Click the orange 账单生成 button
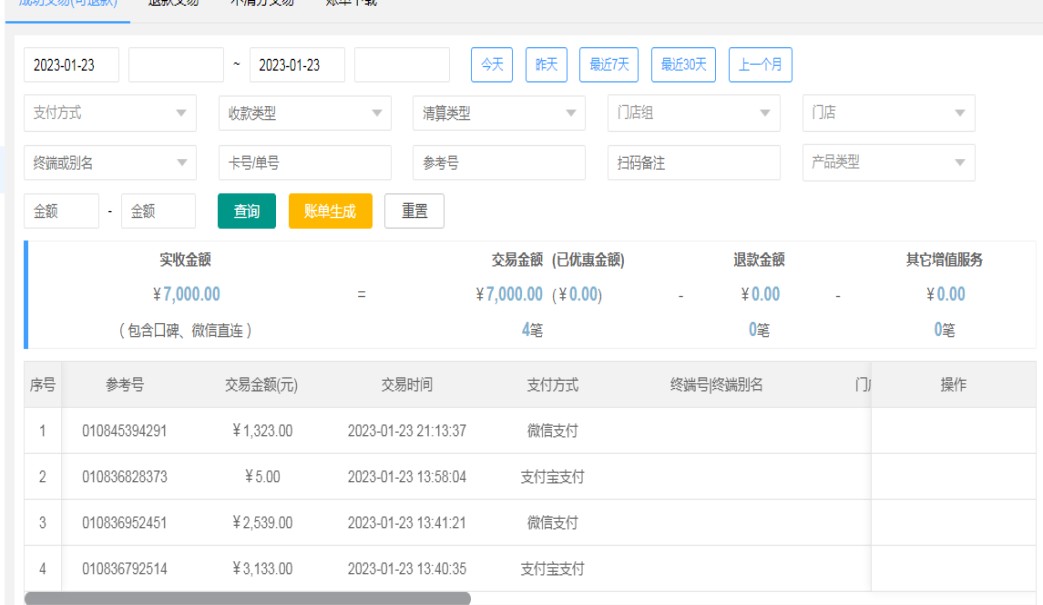 pyautogui.click(x=330, y=211)
